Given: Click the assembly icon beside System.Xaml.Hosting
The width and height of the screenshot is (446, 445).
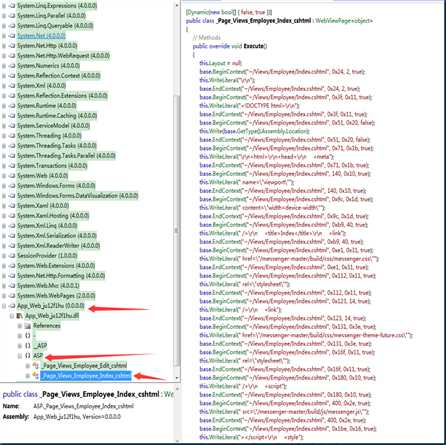Looking at the screenshot, I should (x=12, y=216).
